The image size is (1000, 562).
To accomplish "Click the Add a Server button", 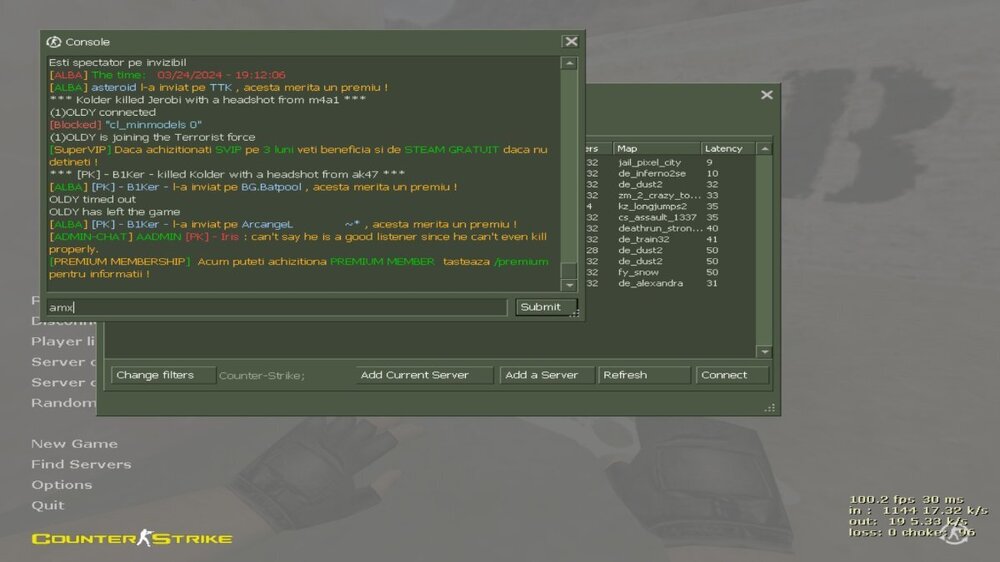I will [546, 375].
